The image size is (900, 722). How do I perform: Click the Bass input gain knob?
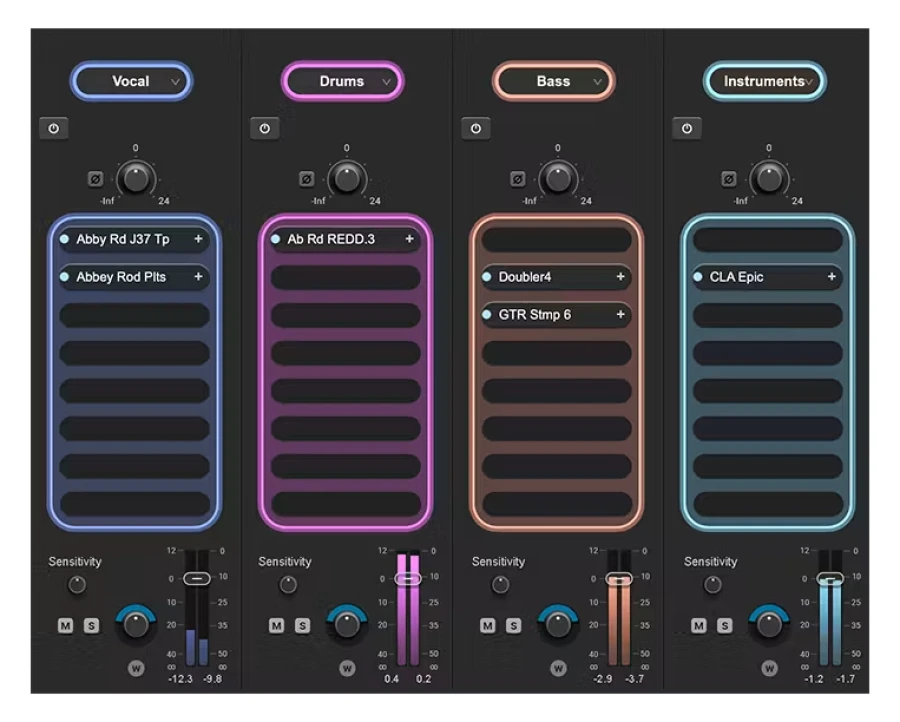pyautogui.click(x=558, y=178)
